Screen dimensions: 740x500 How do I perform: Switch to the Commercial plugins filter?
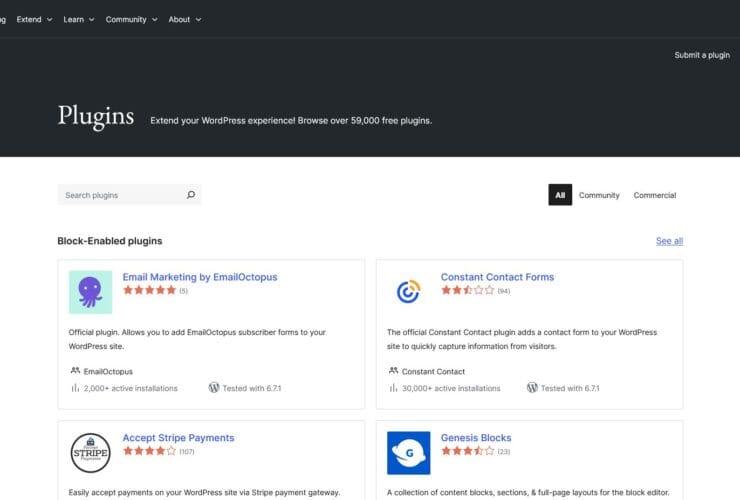point(655,195)
